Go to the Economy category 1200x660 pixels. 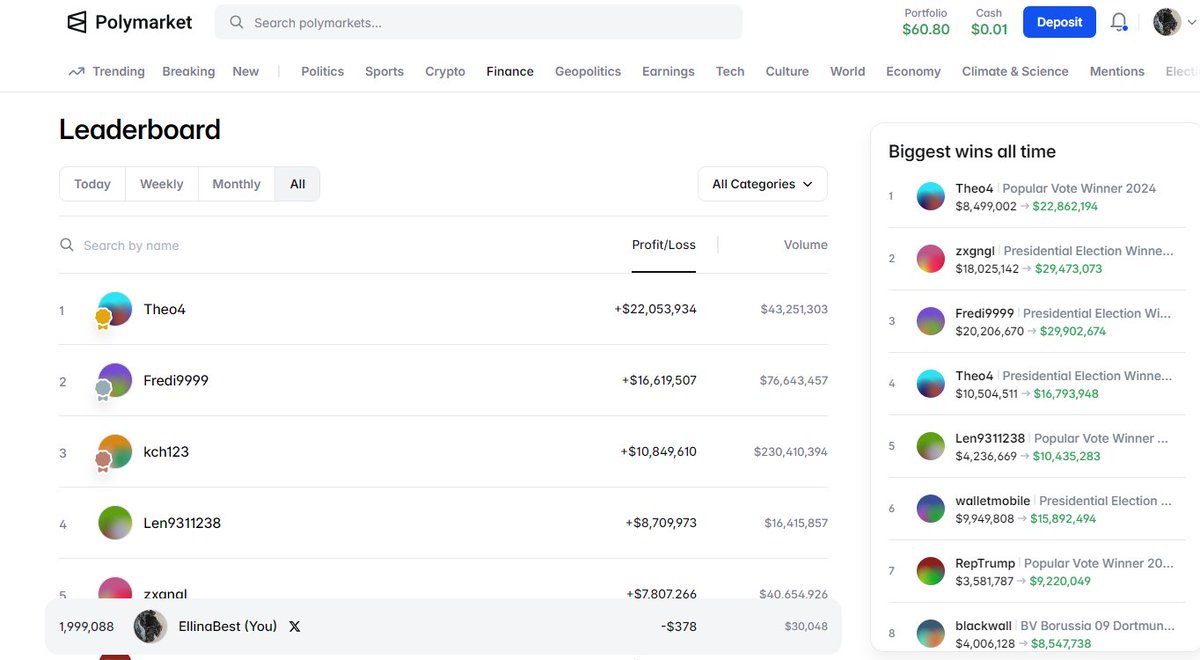coord(913,71)
